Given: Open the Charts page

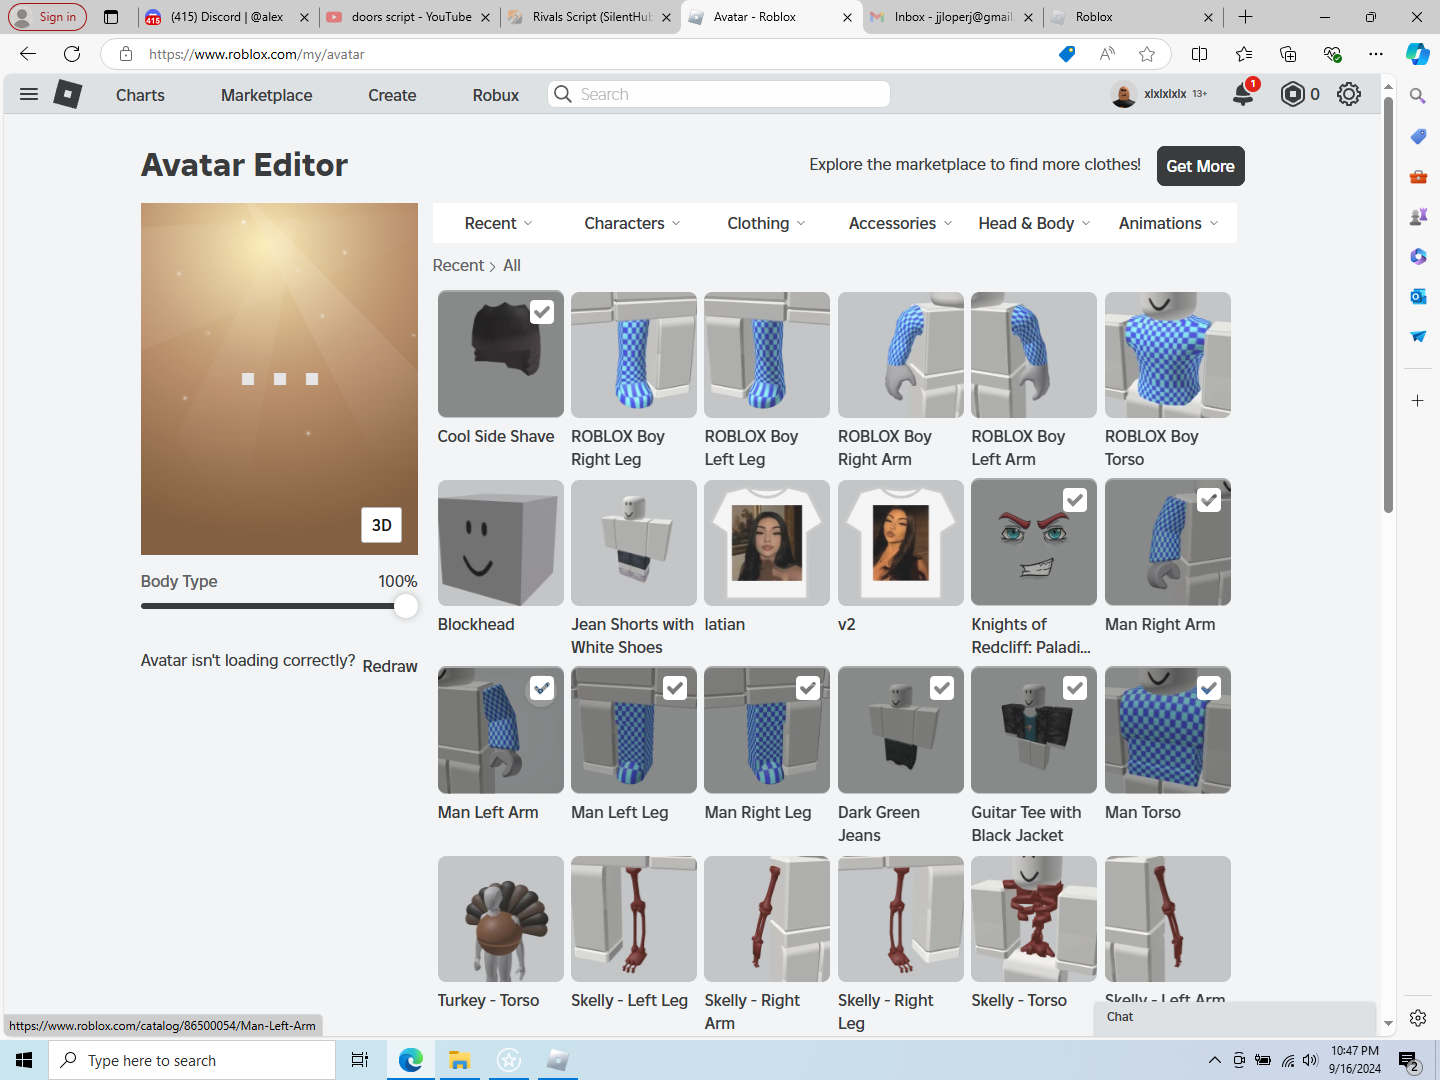Looking at the screenshot, I should click(140, 95).
